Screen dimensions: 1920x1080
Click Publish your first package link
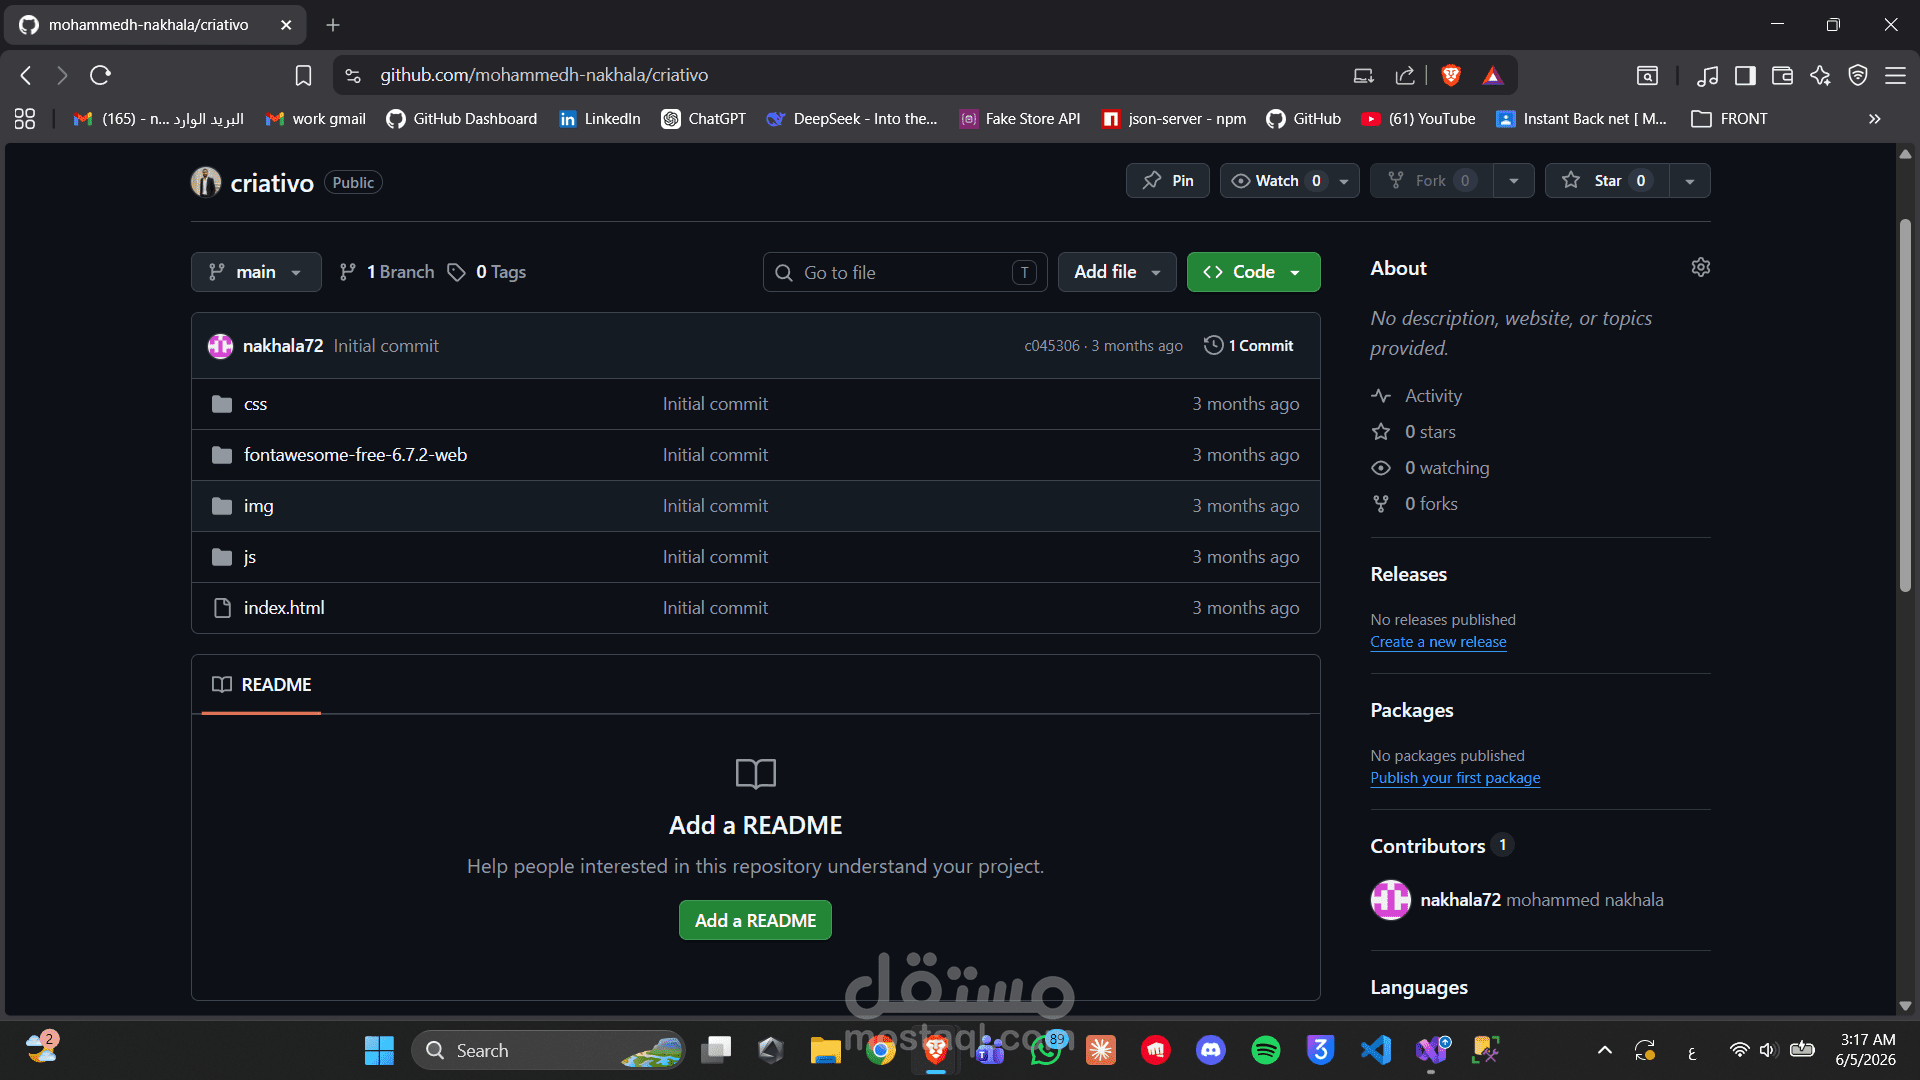point(1455,778)
